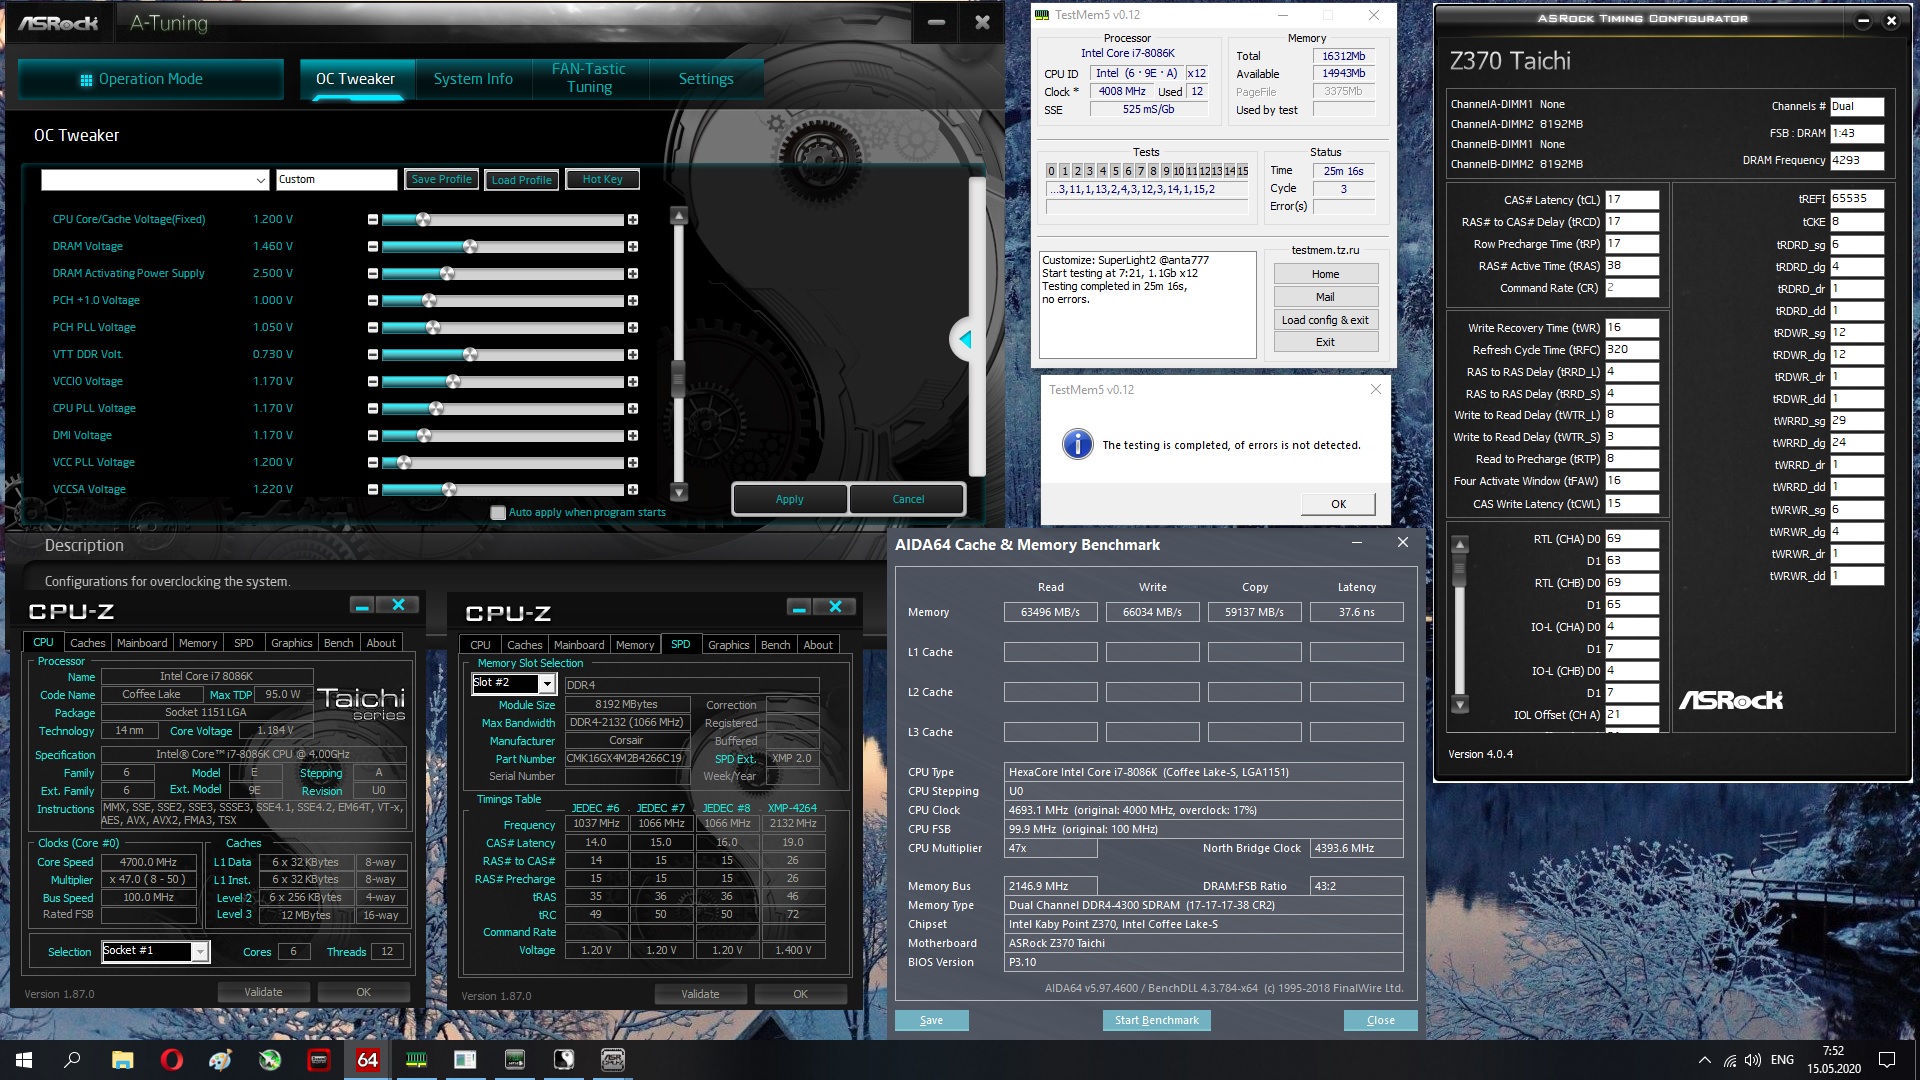This screenshot has height=1080, width=1920.
Task: Click test number 10 box in TestMem5
Action: [1178, 171]
